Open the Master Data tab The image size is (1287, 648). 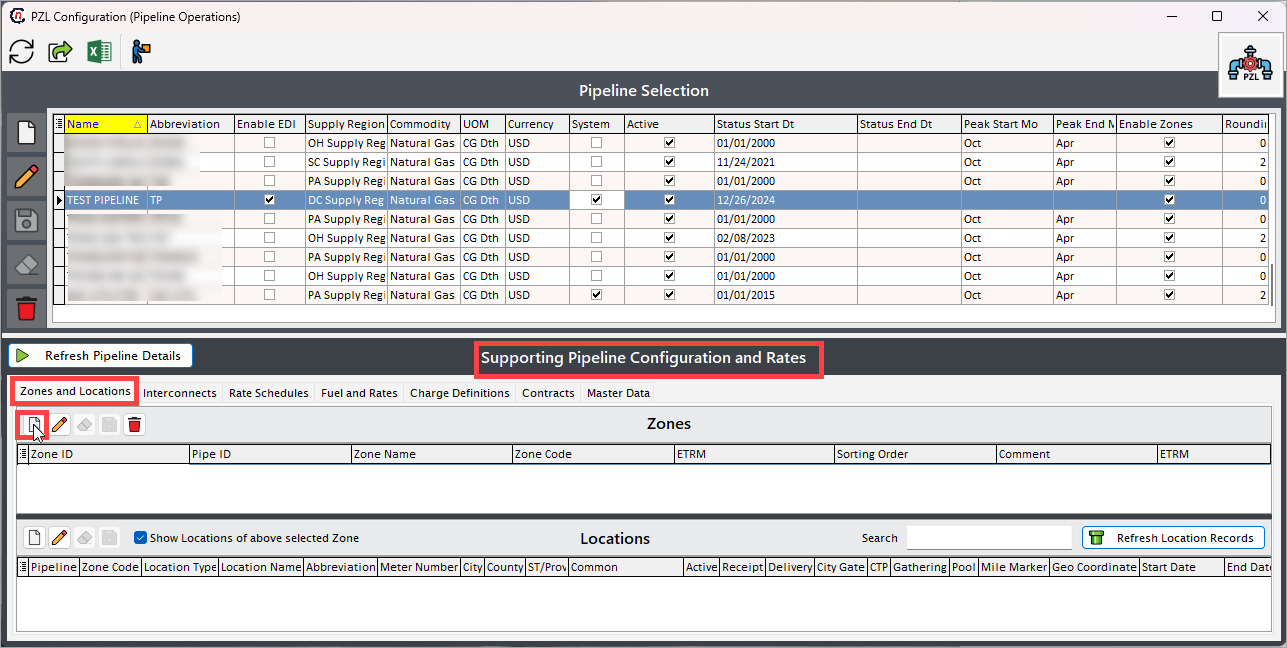pos(618,393)
